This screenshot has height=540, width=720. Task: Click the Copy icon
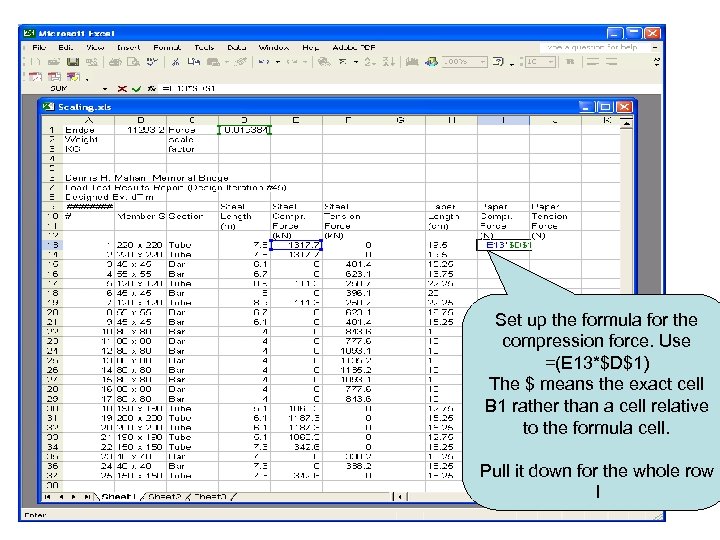tap(193, 62)
